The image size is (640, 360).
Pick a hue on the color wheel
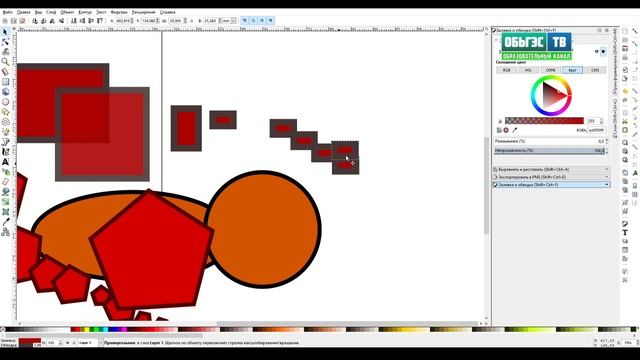coord(551,96)
